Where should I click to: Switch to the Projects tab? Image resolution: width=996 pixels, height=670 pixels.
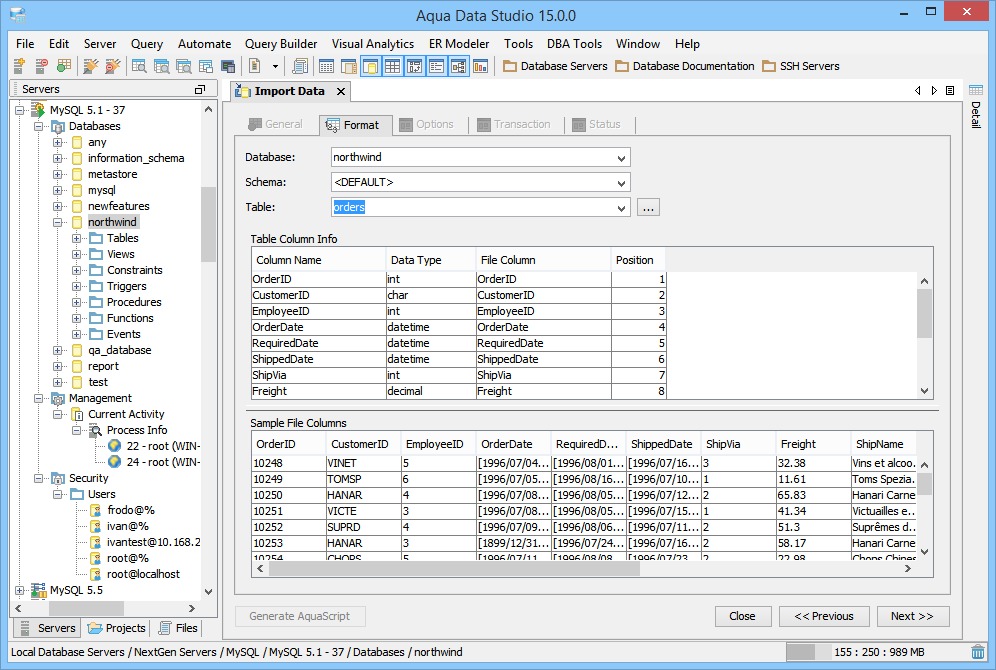(x=117, y=628)
